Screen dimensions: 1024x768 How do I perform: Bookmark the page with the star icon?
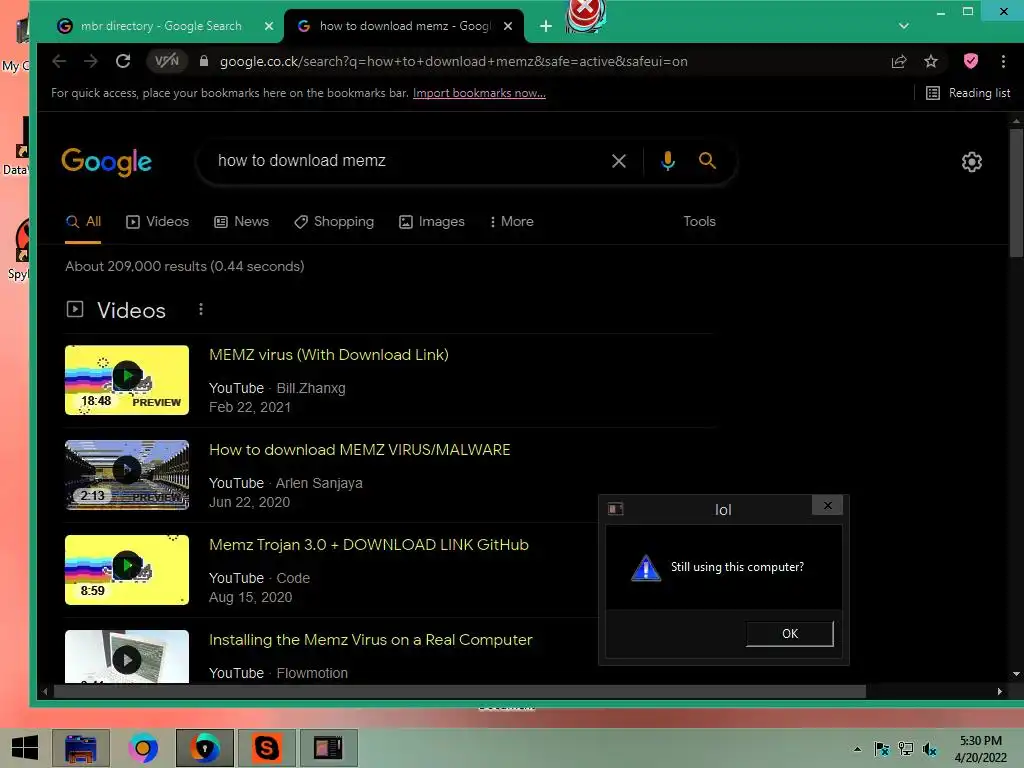click(x=931, y=61)
